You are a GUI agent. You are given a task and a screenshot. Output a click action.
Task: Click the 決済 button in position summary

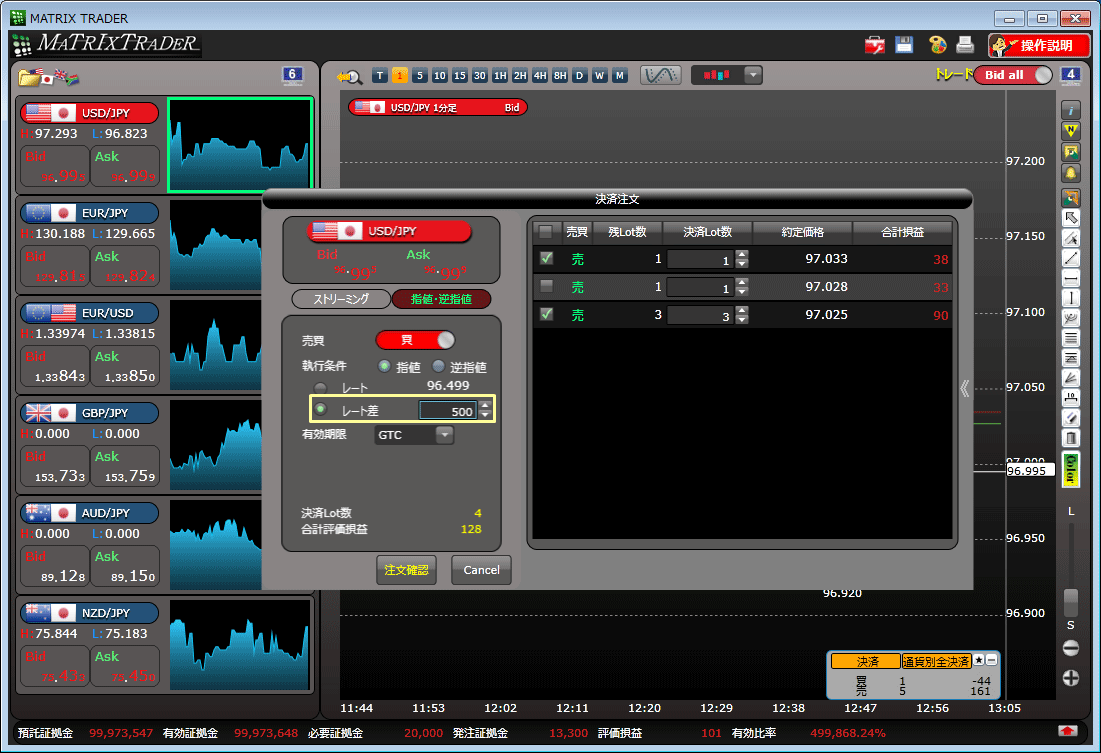point(866,661)
